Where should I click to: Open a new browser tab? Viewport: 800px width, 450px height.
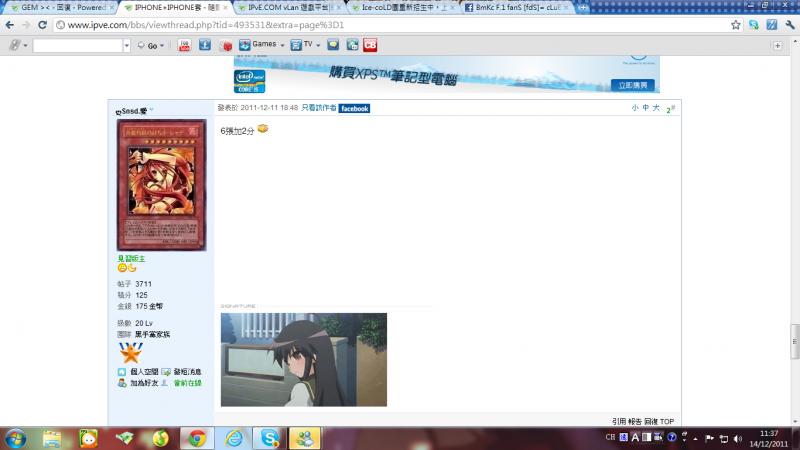(583, 7)
